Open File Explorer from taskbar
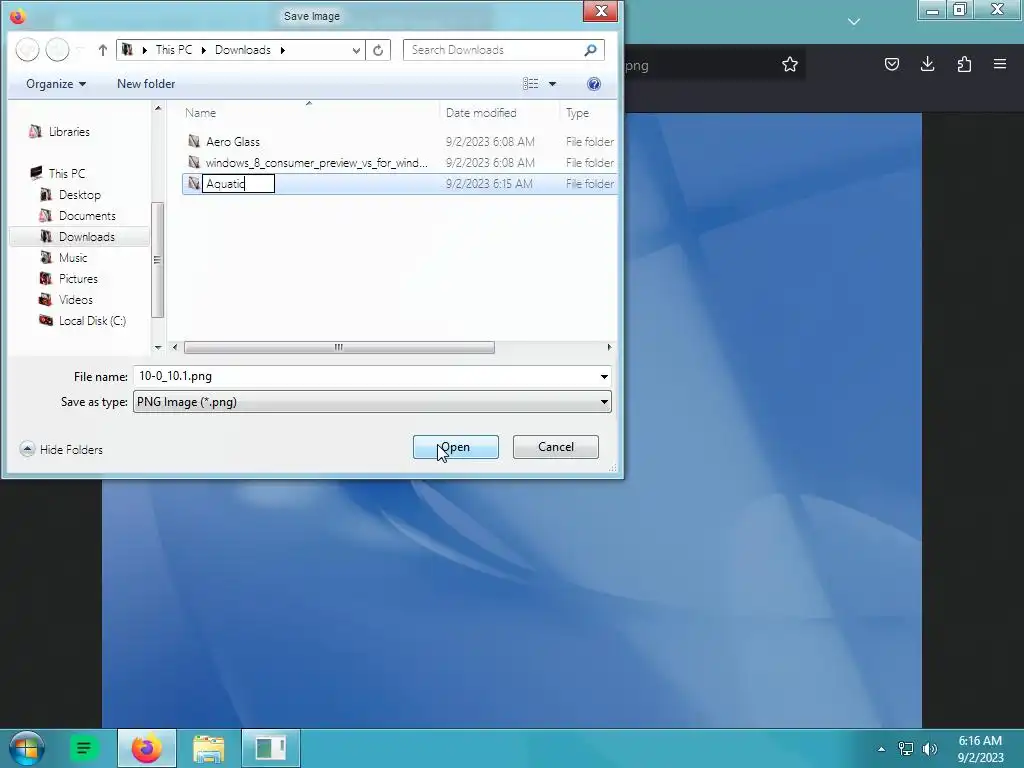1024x768 pixels. coord(208,748)
